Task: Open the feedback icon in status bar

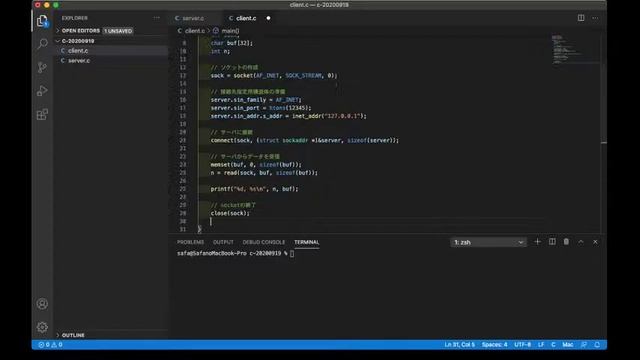Action: tap(584, 345)
